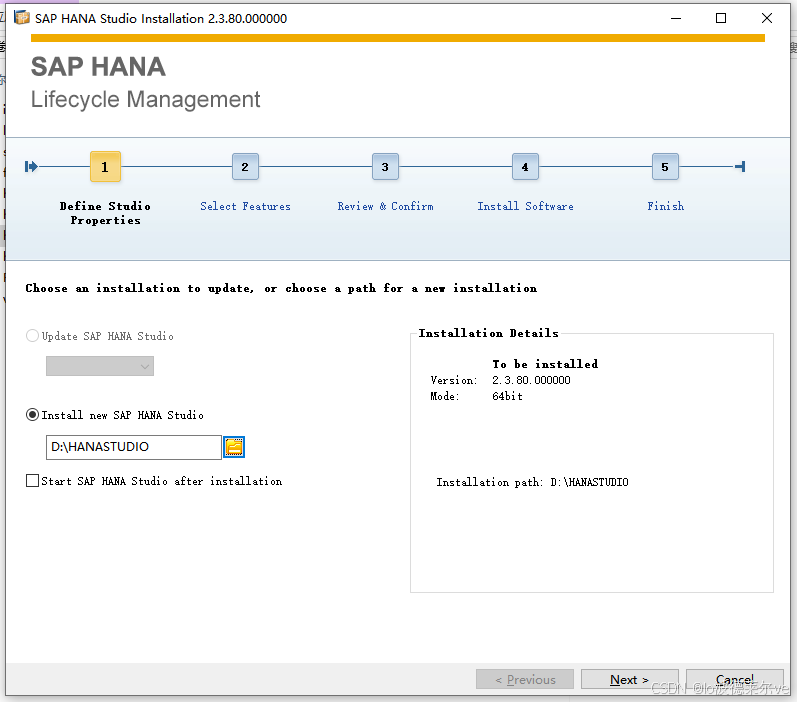Click the wizard start arrow icon

point(31,166)
